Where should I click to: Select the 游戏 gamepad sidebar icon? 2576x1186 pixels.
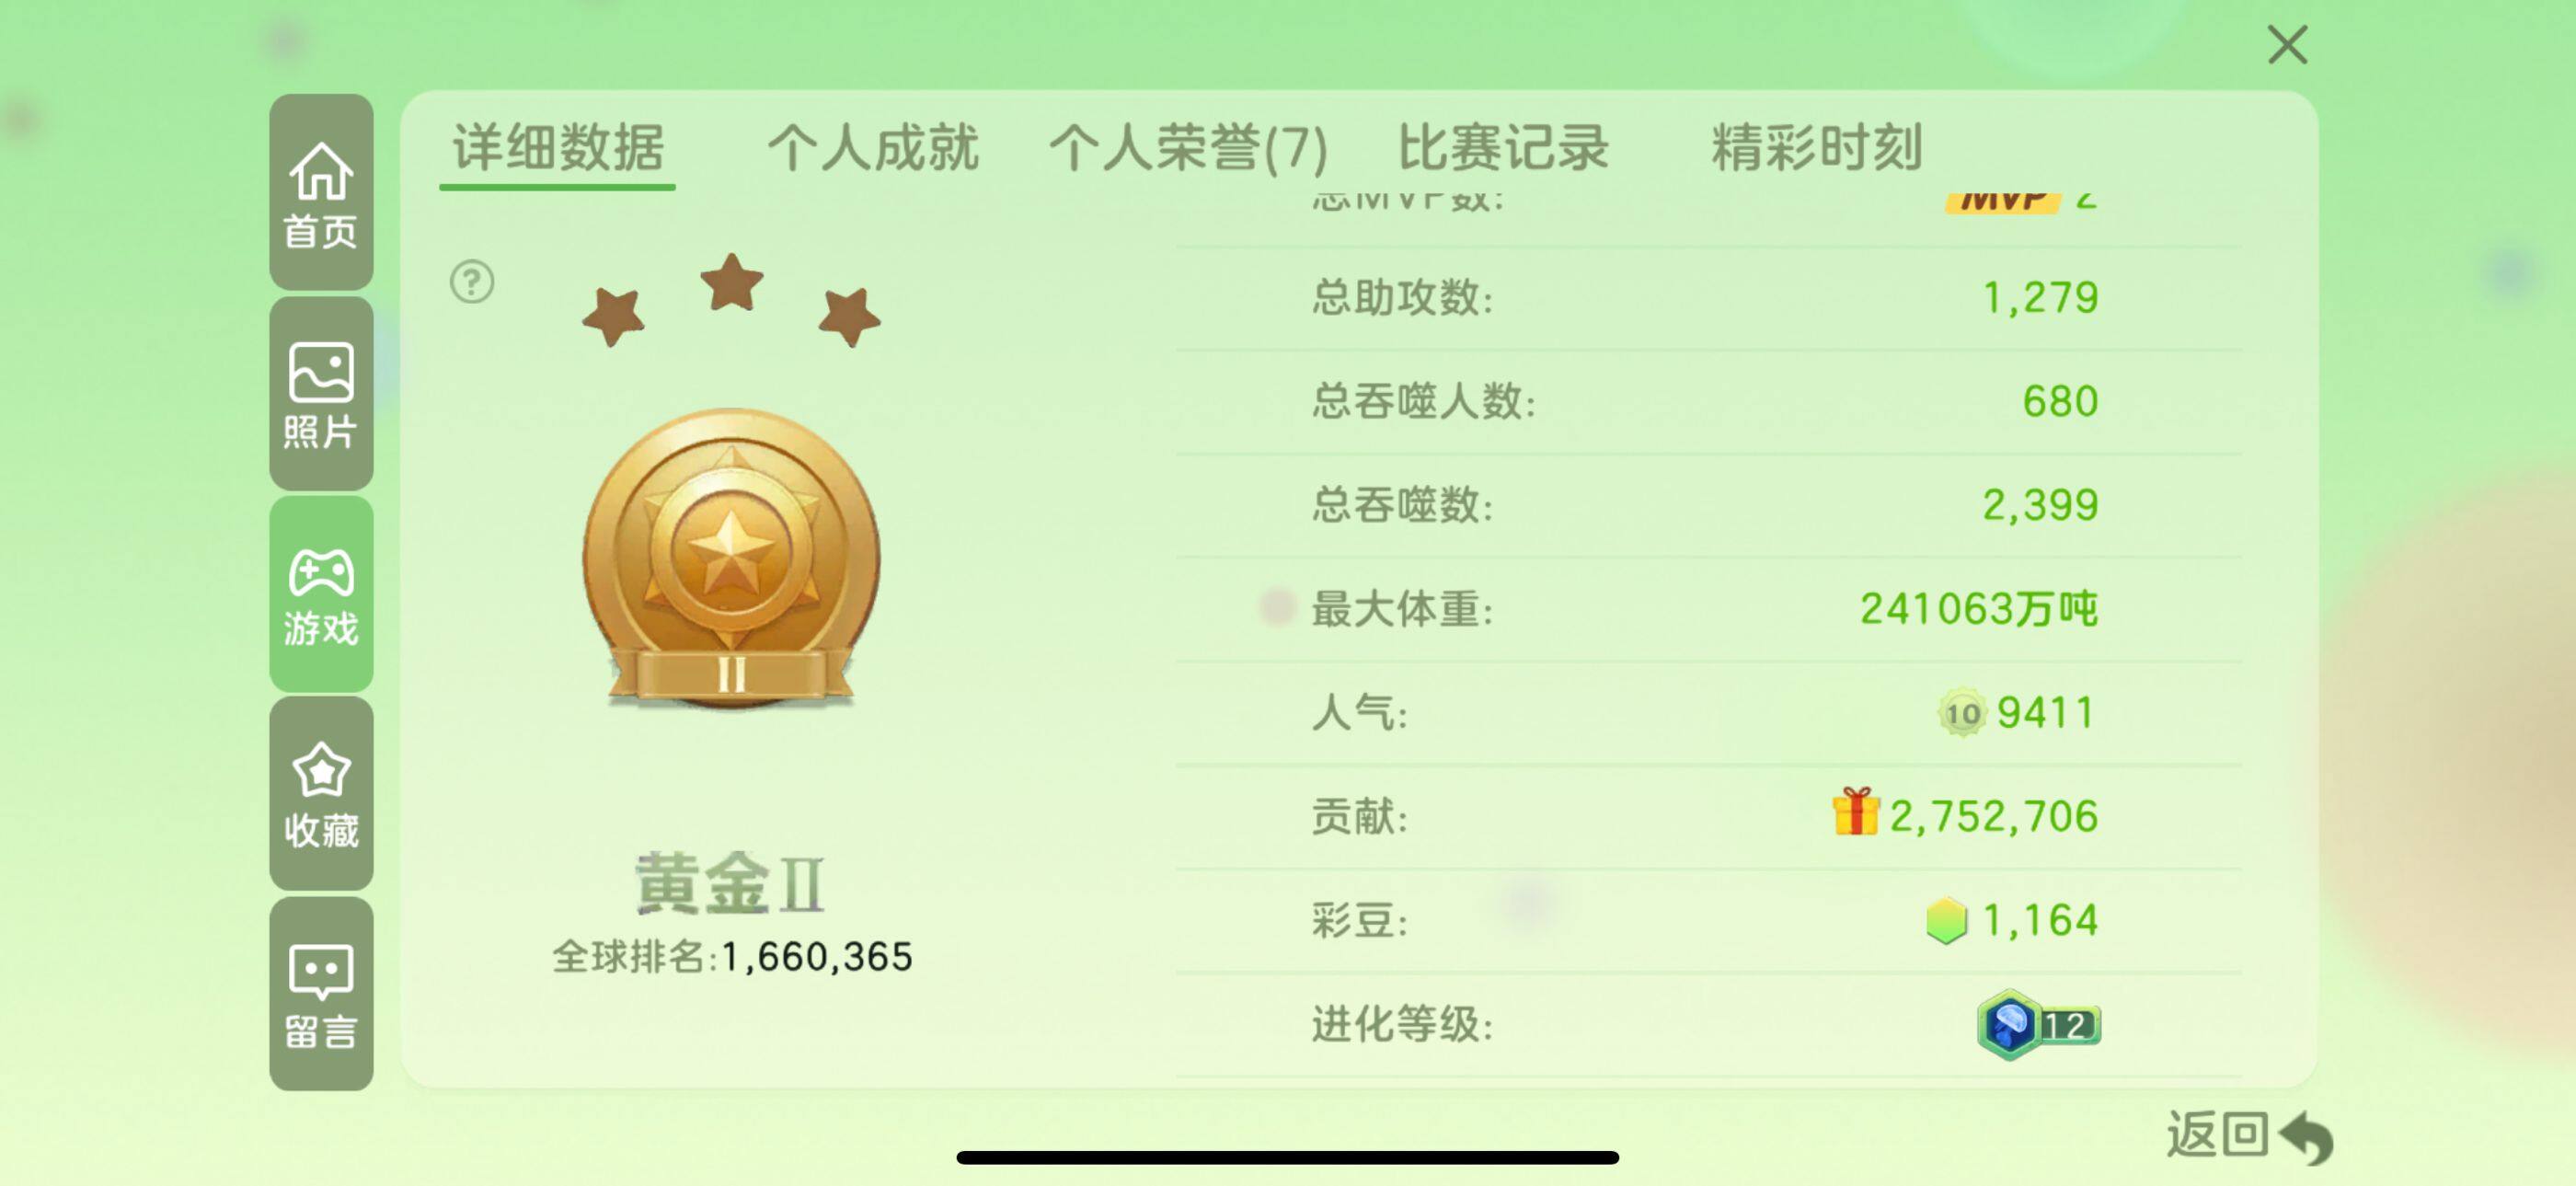click(321, 594)
